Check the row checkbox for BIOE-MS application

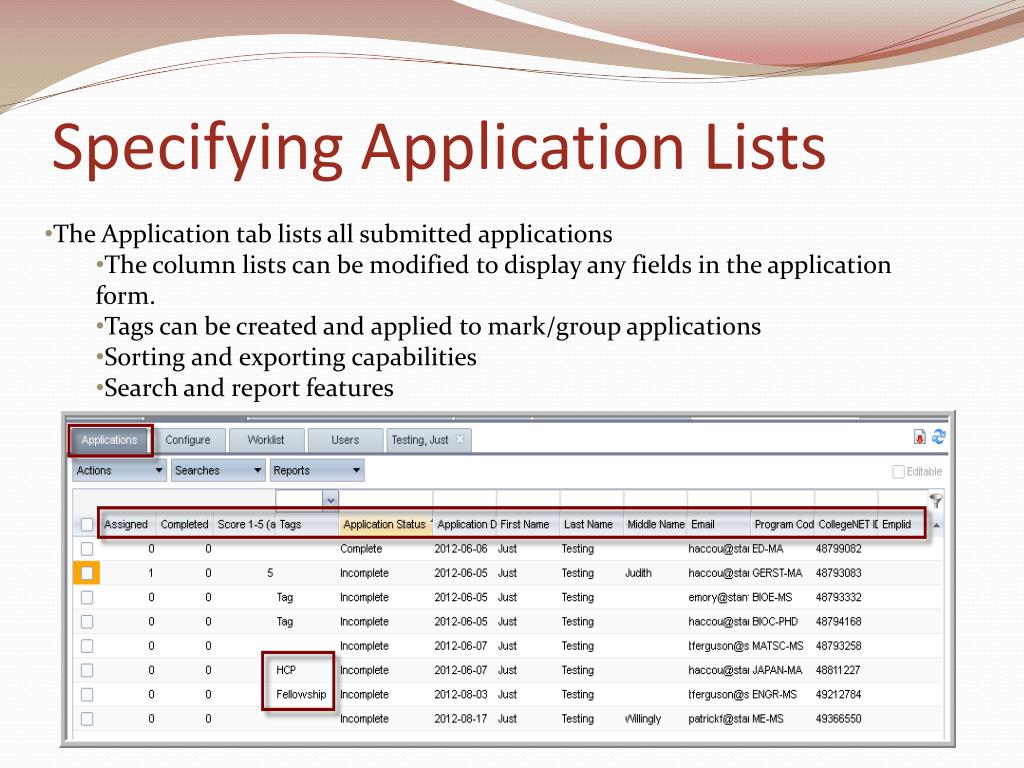pyautogui.click(x=87, y=597)
